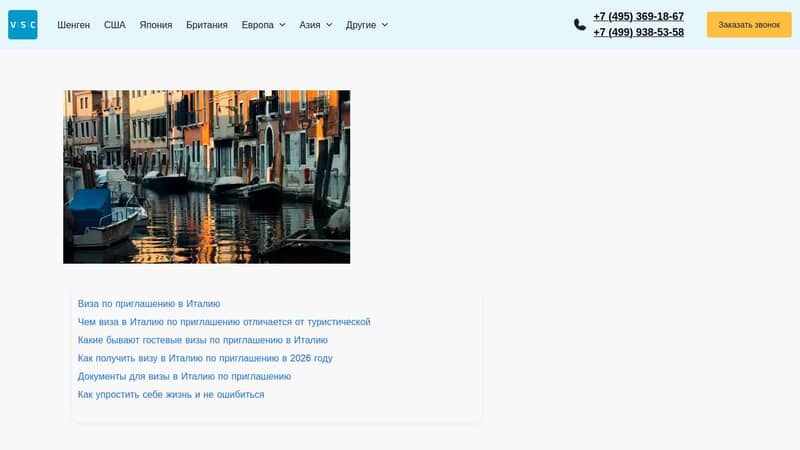Image resolution: width=800 pixels, height=450 pixels.
Task: Open Как получить визу в 2026 году
Action: point(205,358)
